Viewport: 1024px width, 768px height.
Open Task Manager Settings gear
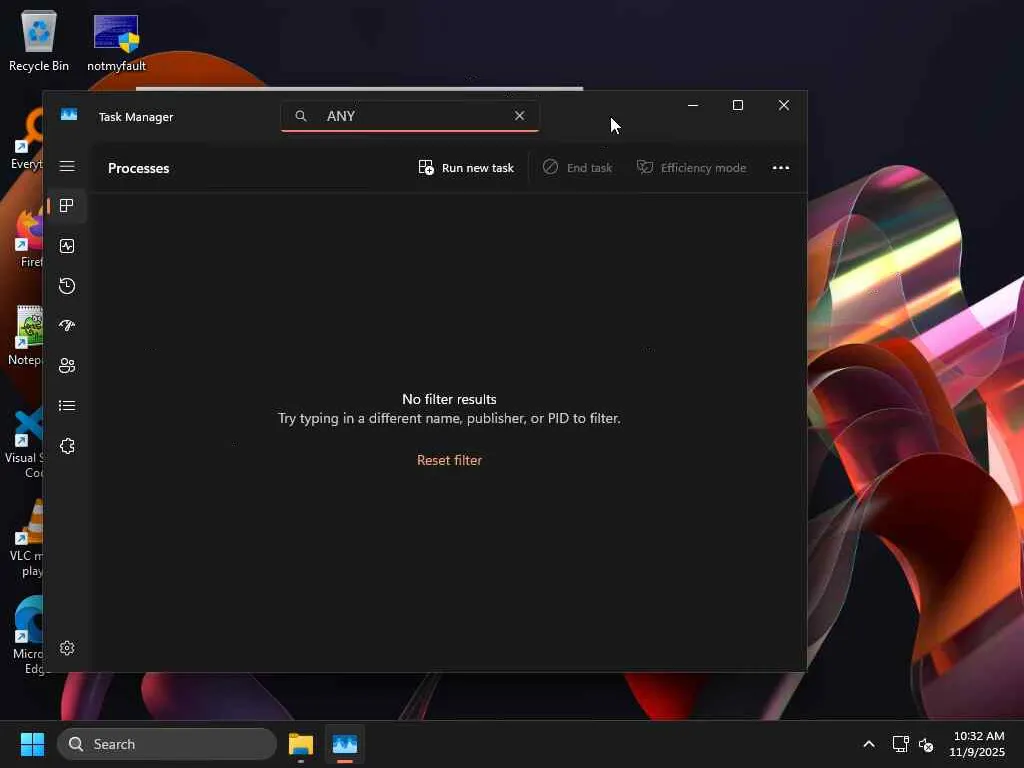[67, 648]
